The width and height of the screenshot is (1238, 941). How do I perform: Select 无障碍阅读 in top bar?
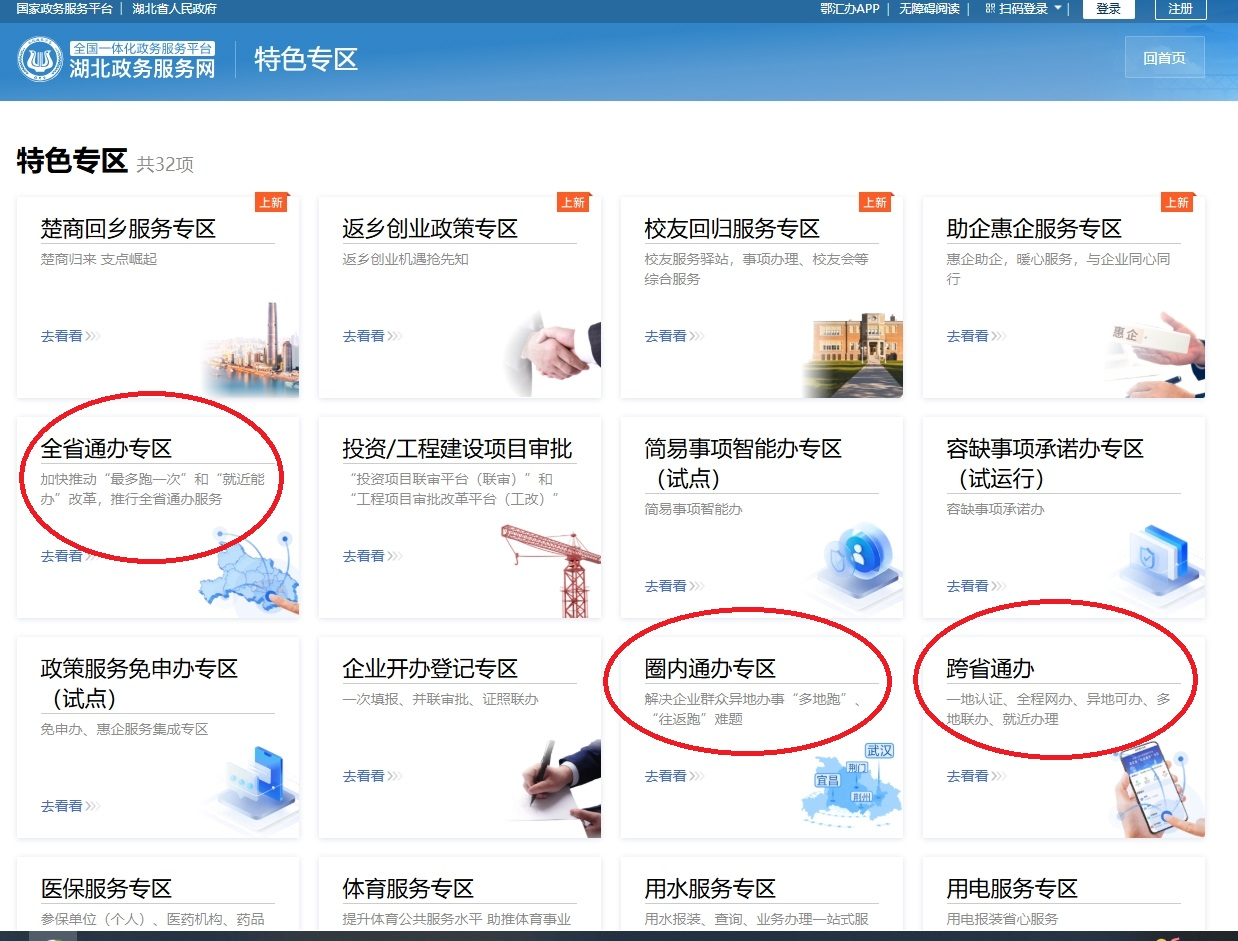click(928, 9)
